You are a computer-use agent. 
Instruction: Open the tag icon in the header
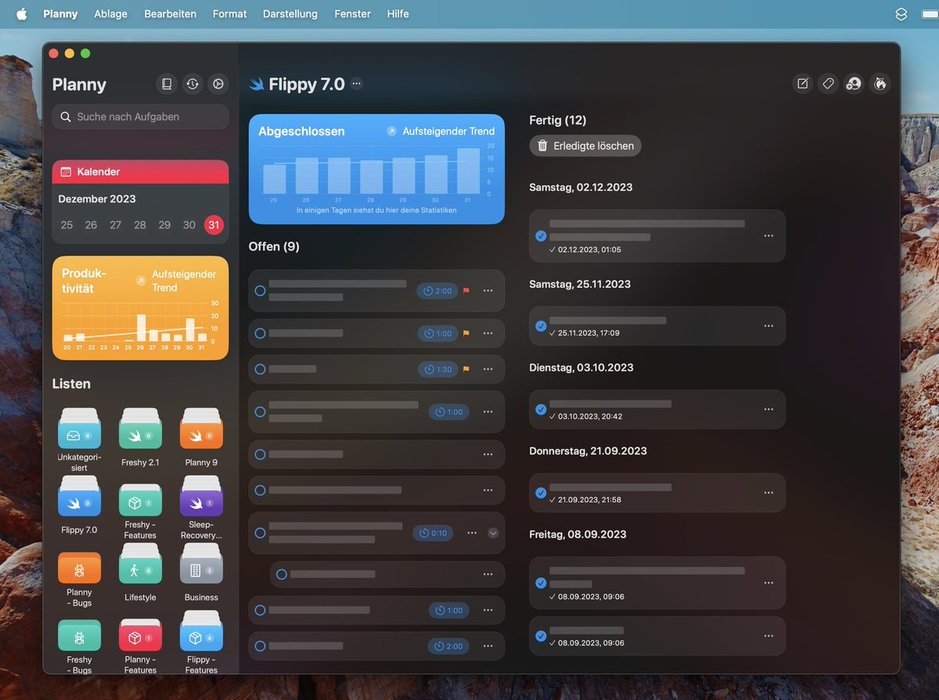[x=828, y=84]
